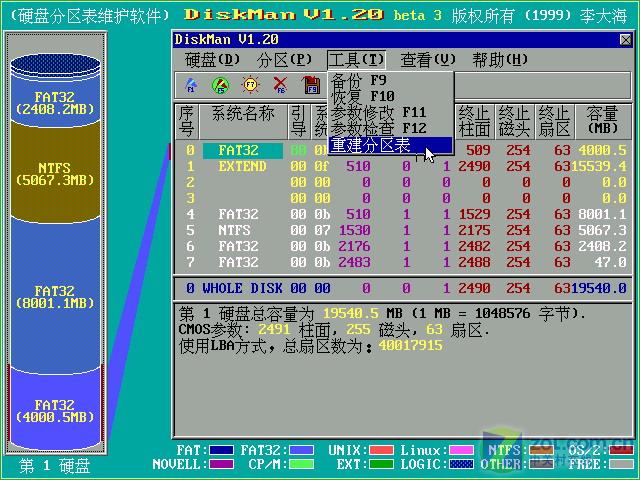Click the red X F6 delete icon
Viewport: 640px width, 480px height.
point(280,85)
